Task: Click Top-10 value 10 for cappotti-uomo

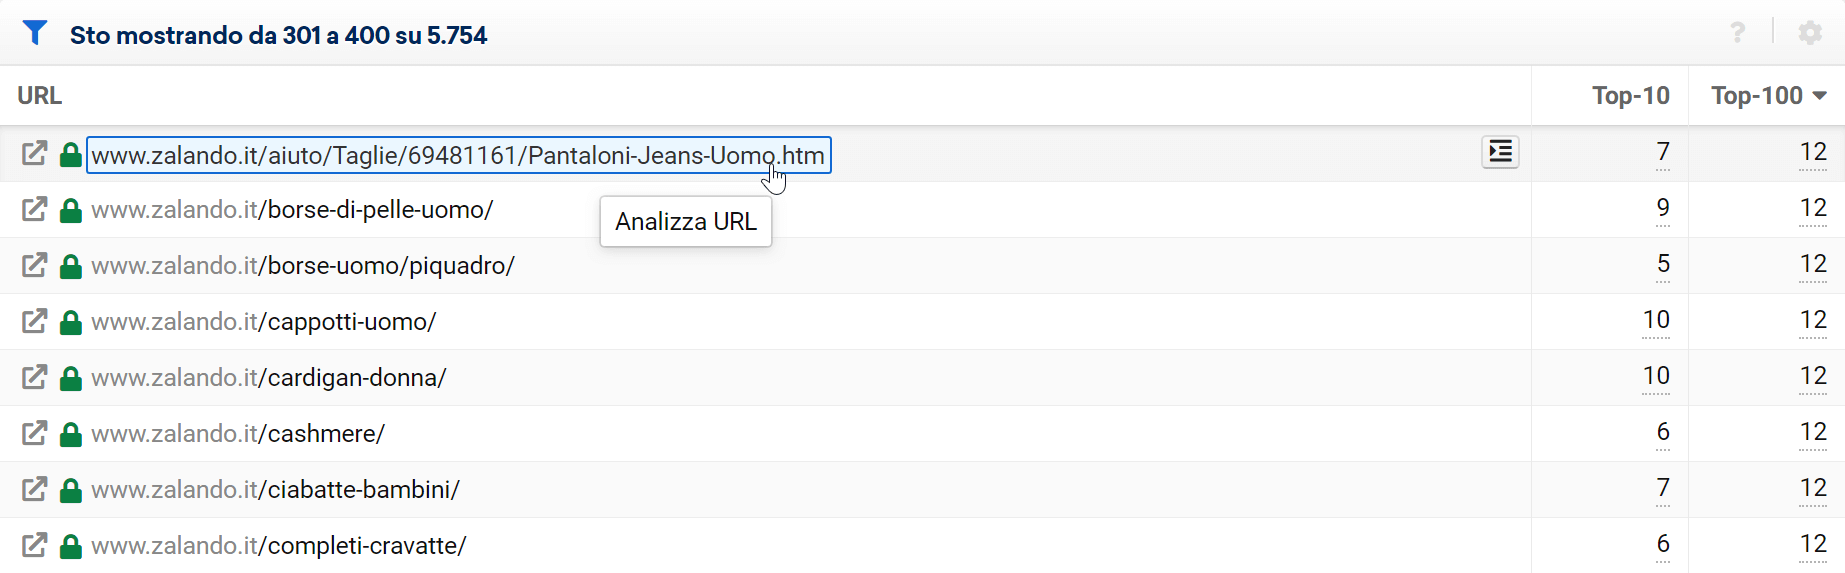Action: (x=1656, y=320)
